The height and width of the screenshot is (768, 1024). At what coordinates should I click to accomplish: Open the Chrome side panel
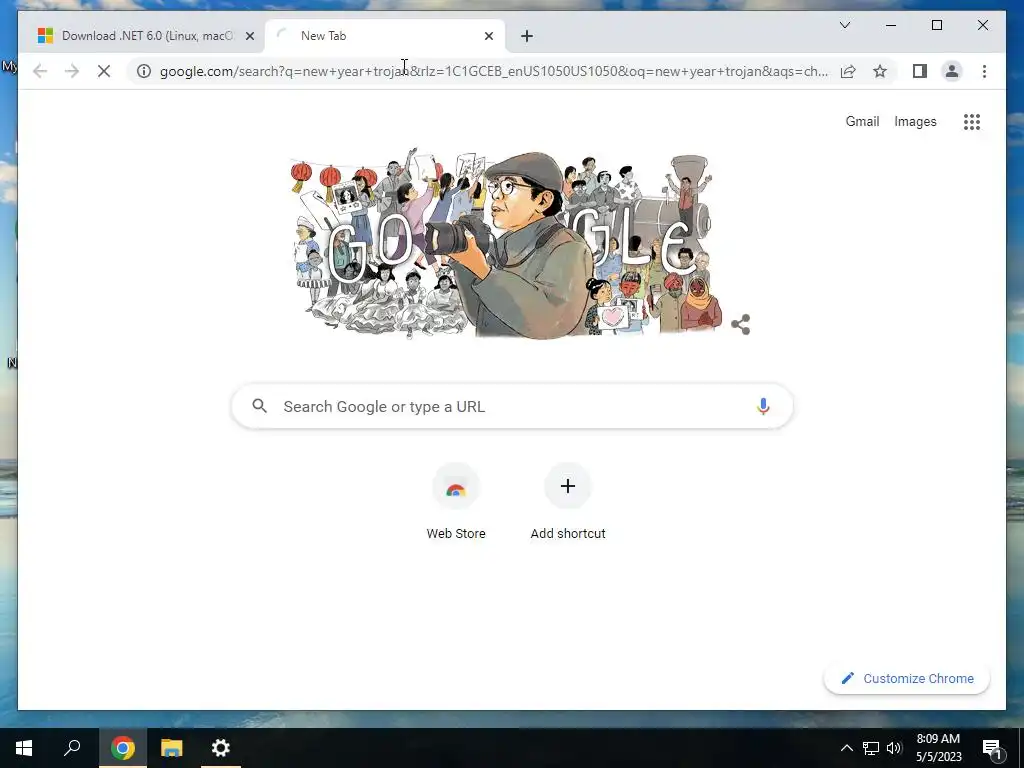point(920,71)
